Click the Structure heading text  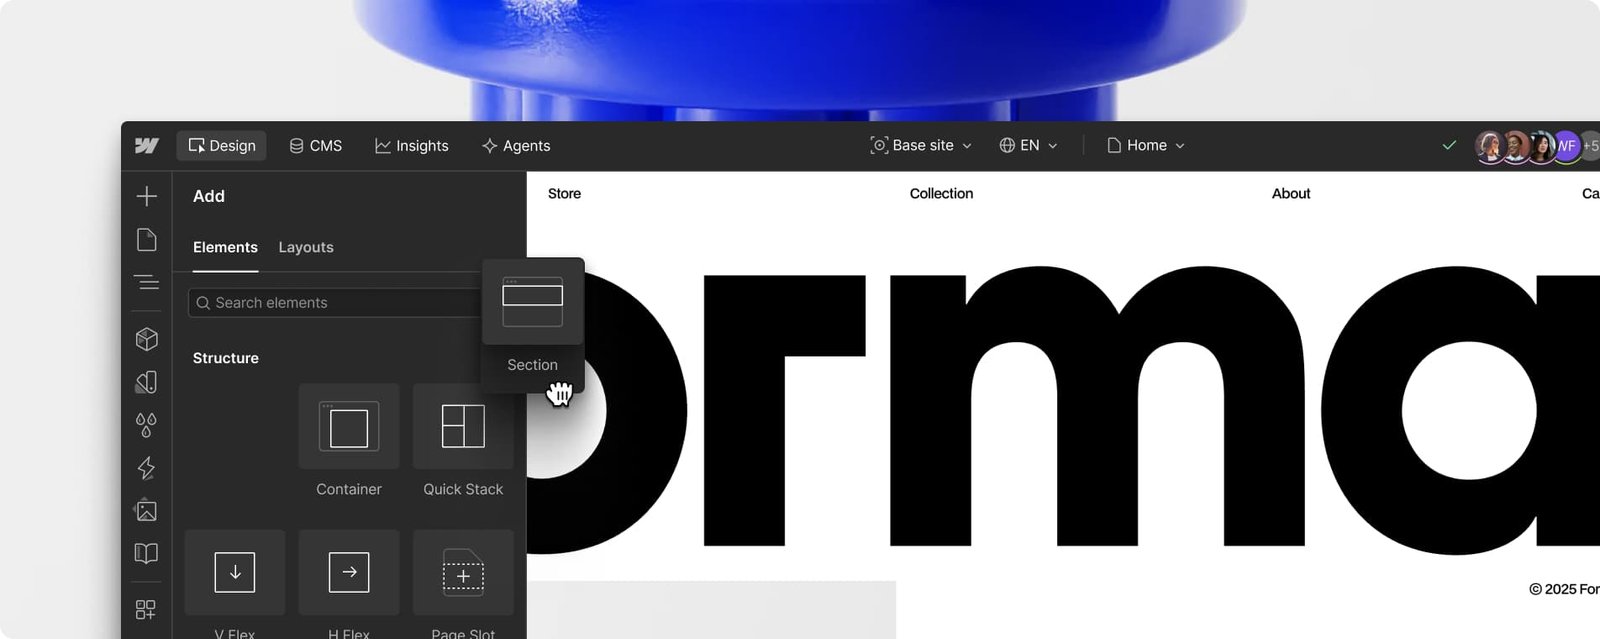226,358
